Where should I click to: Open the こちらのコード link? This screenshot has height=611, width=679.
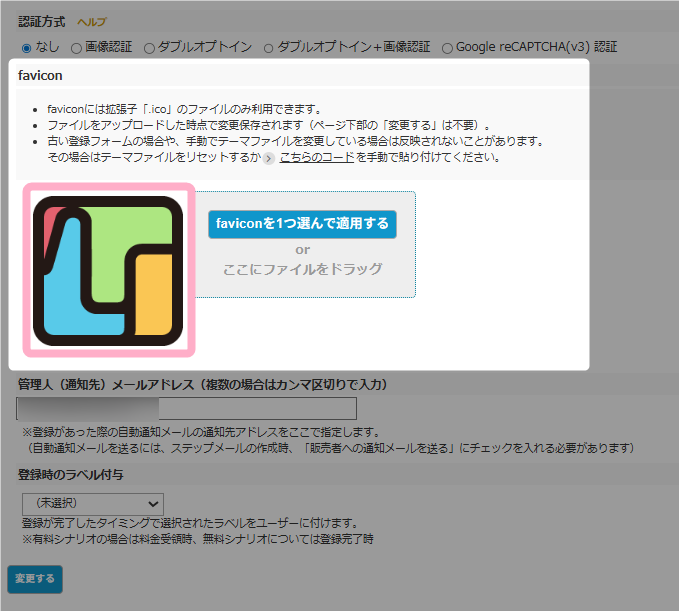pyautogui.click(x=317, y=157)
